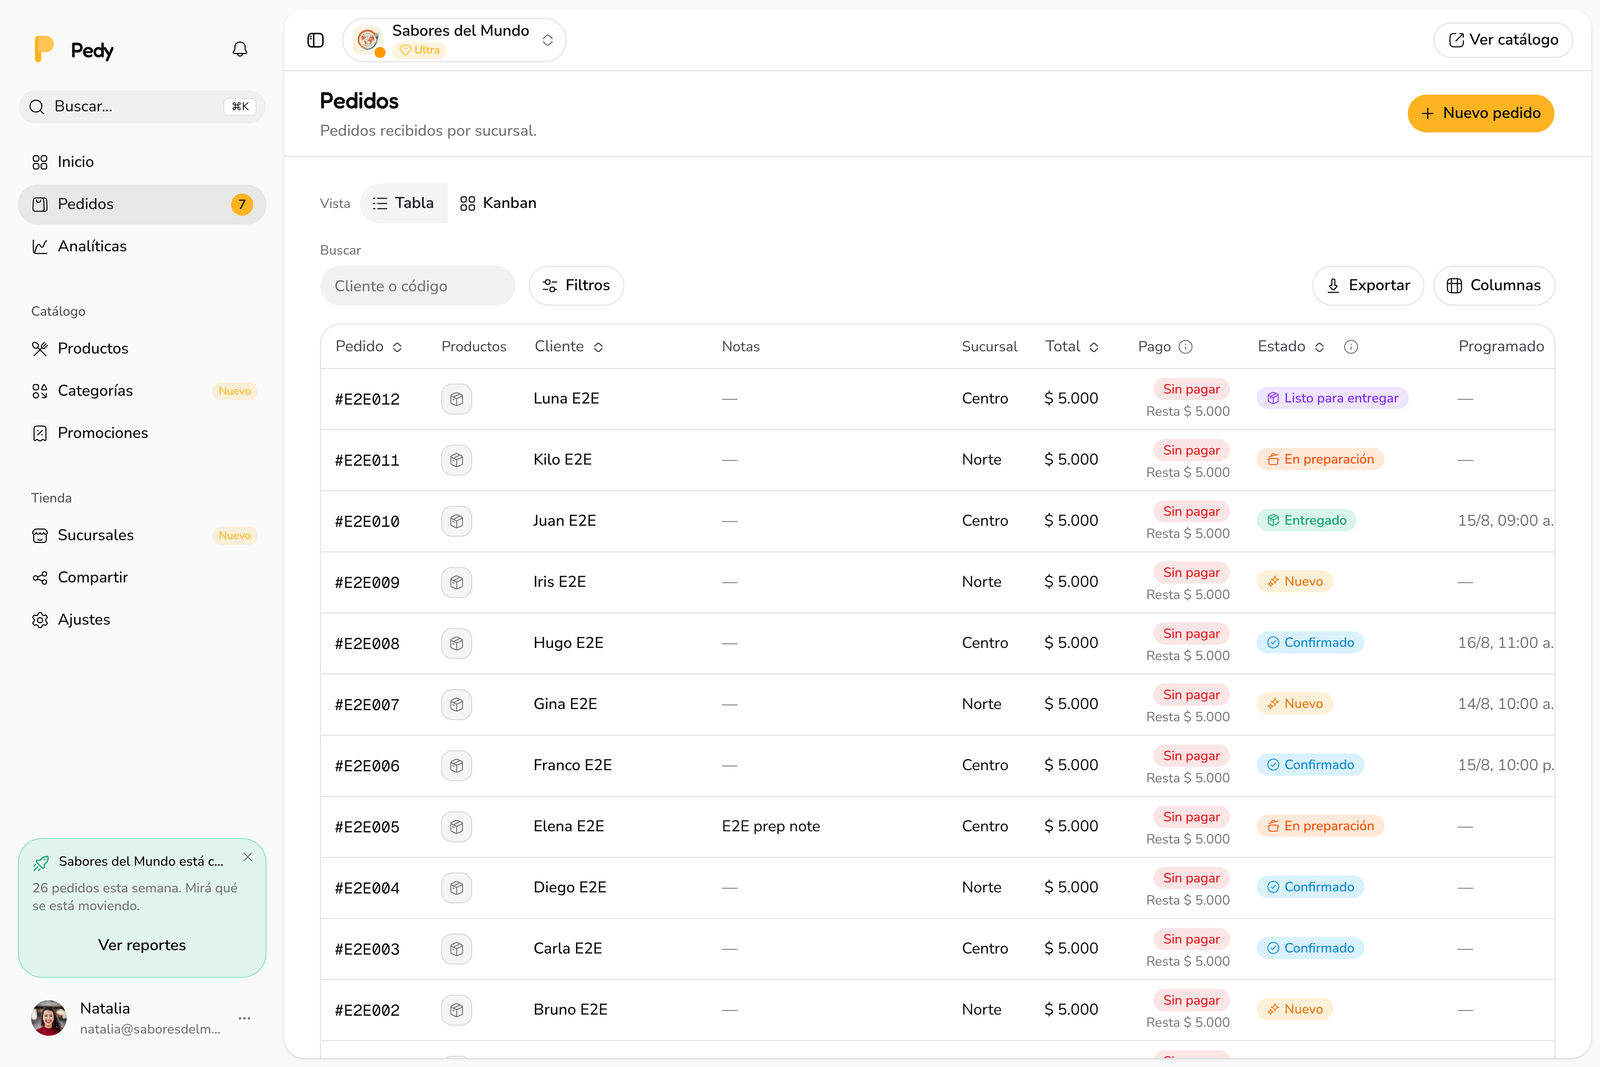Dismiss the weekly orders notification card
The height and width of the screenshot is (1067, 1600).
[x=248, y=857]
